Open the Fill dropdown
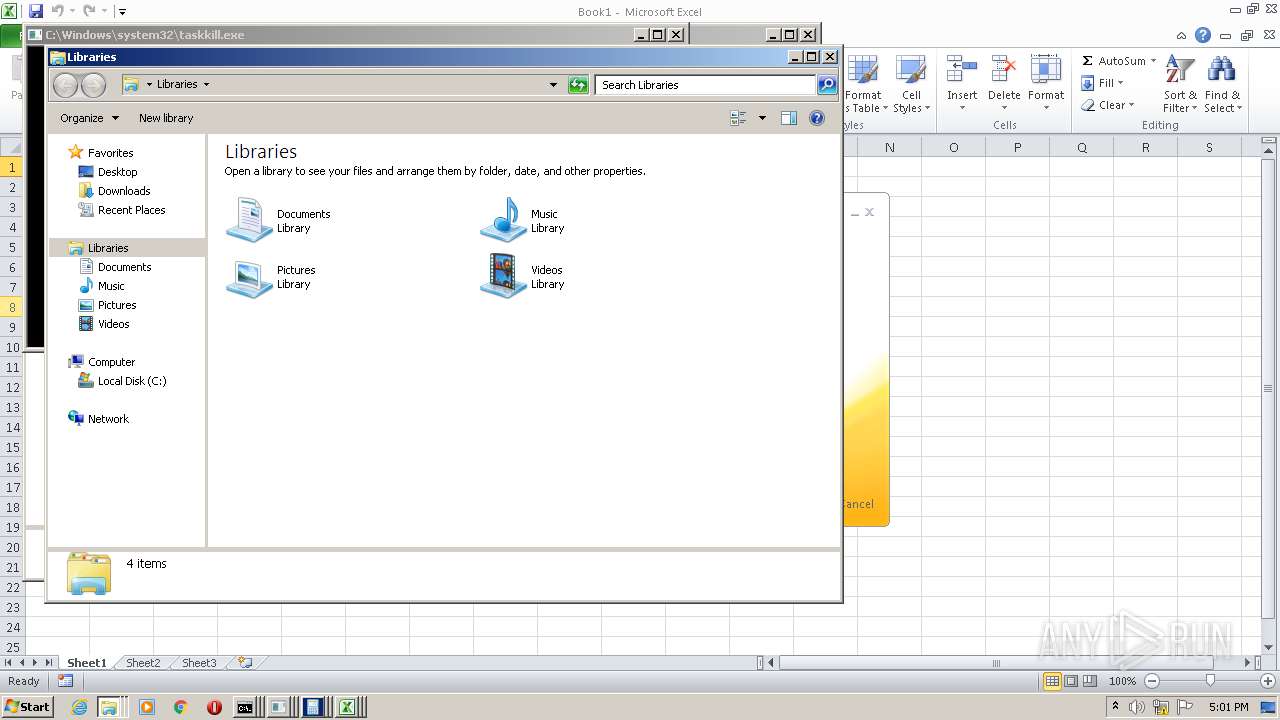The image size is (1280, 720). click(1102, 83)
